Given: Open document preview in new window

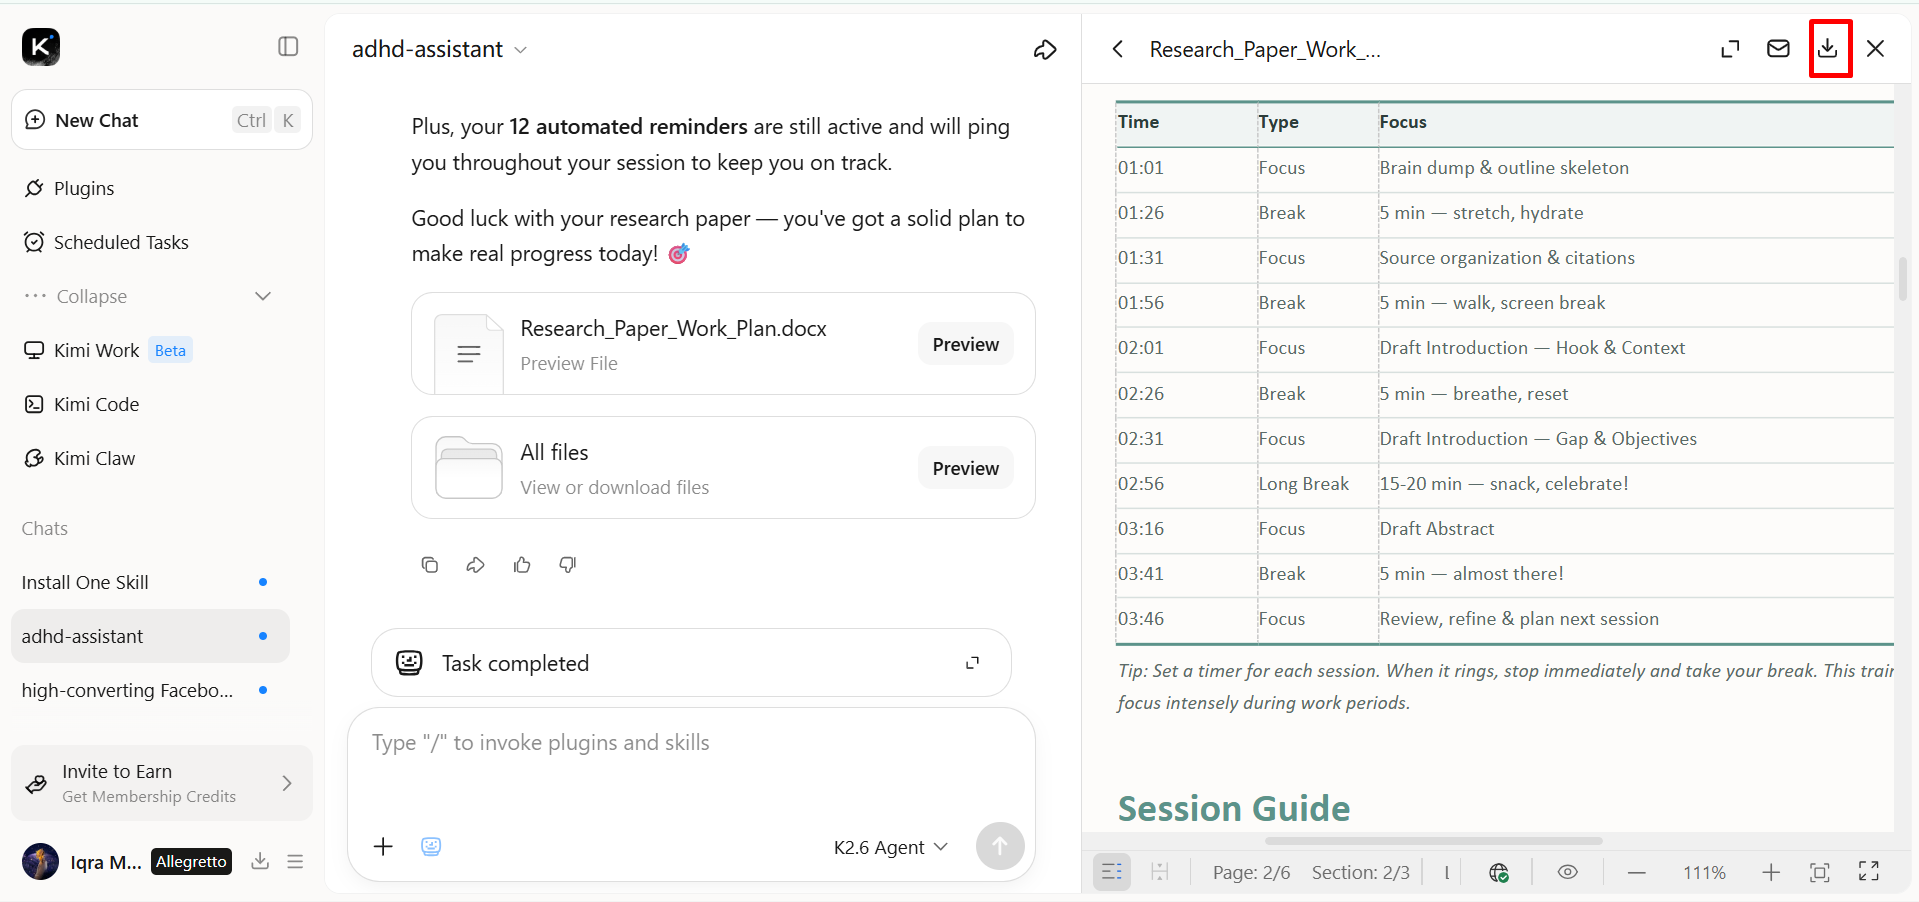Looking at the screenshot, I should point(1730,48).
